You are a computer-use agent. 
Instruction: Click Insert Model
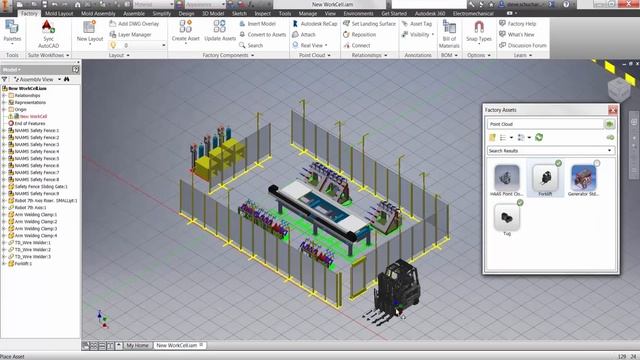click(258, 24)
